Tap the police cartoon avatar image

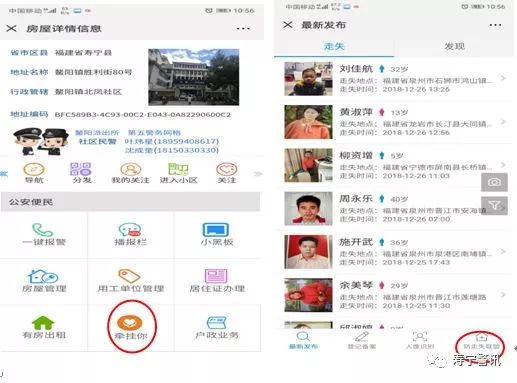click(x=41, y=141)
